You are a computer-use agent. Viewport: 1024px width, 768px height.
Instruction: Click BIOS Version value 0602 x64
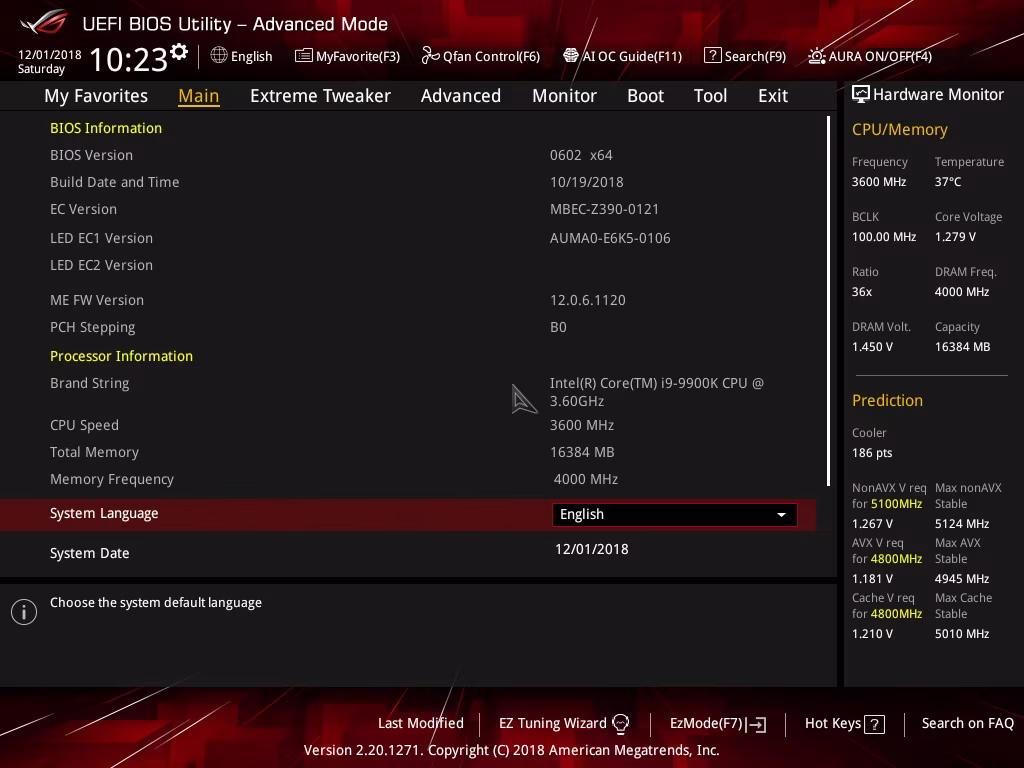coord(581,155)
